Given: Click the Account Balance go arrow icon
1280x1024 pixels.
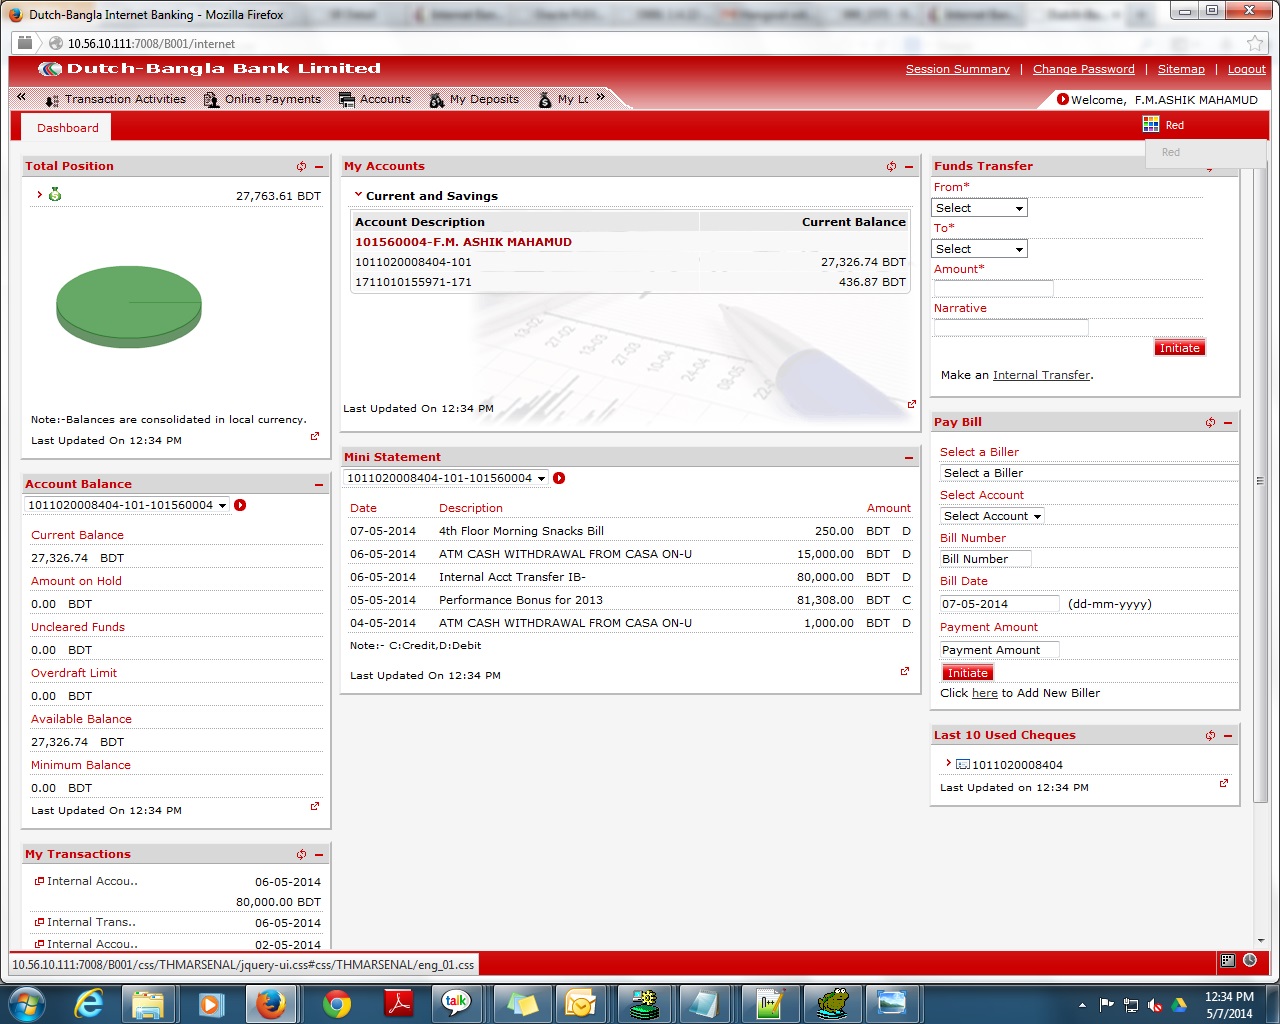Looking at the screenshot, I should (240, 505).
